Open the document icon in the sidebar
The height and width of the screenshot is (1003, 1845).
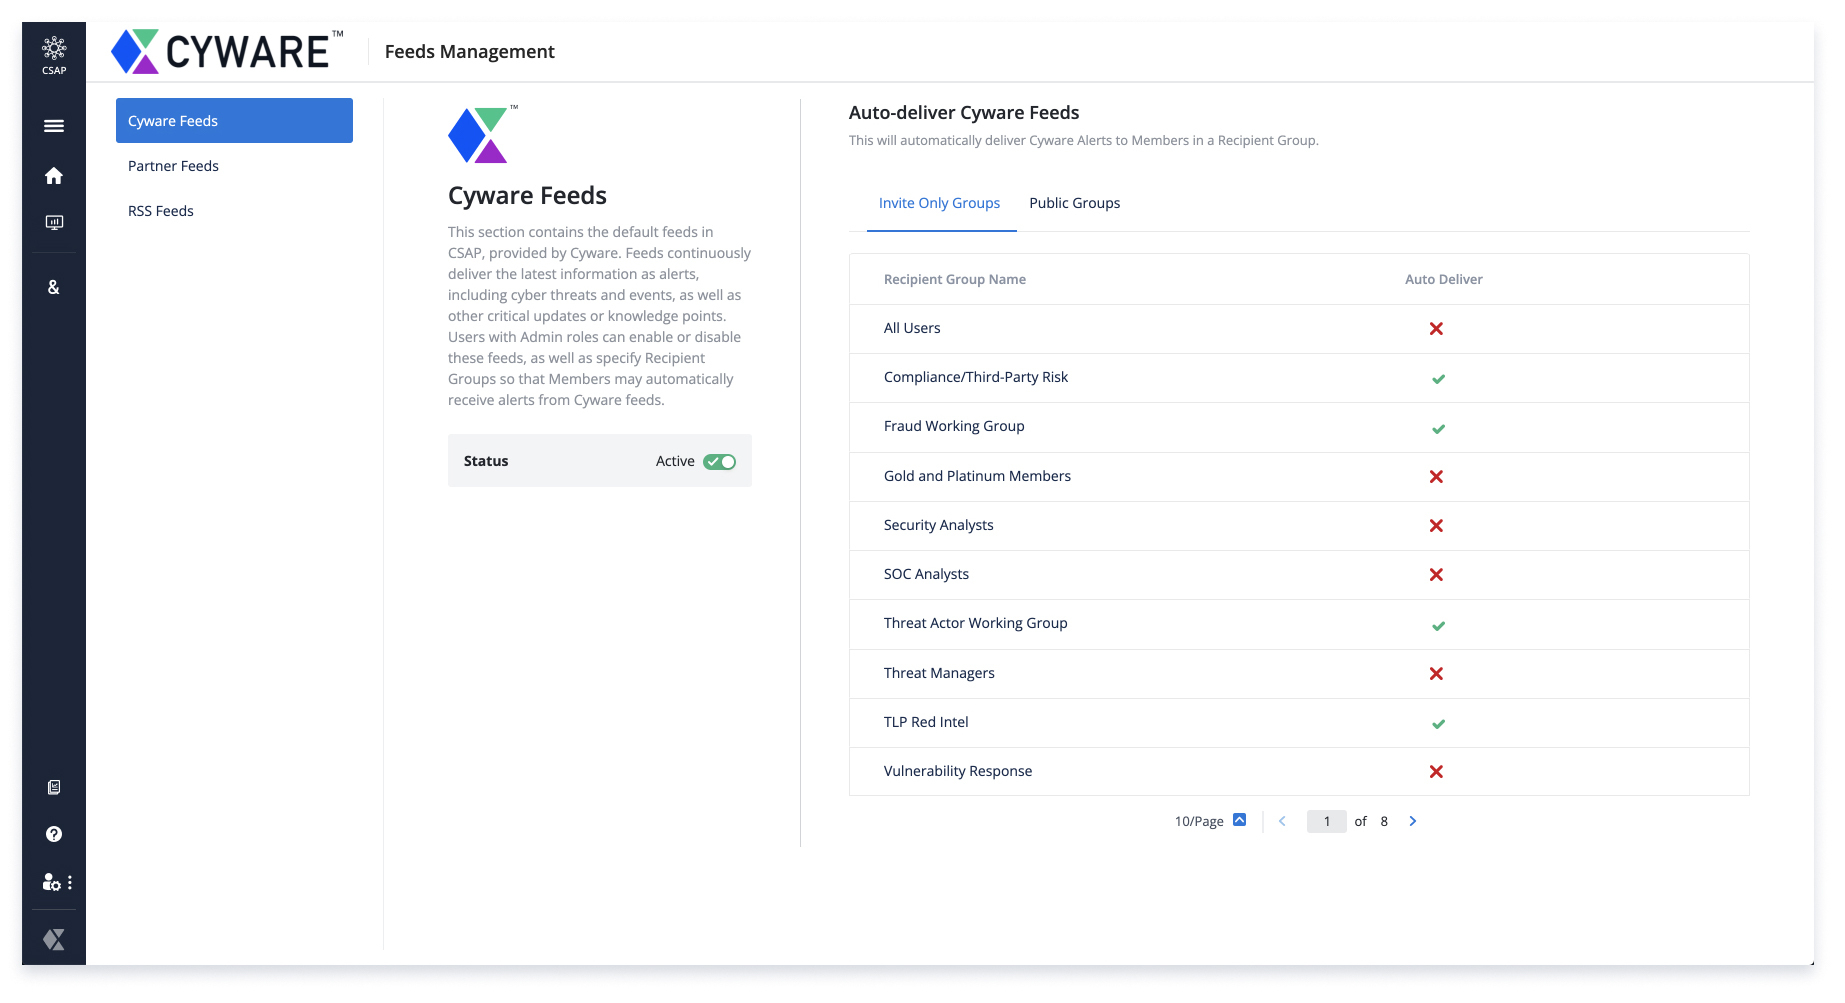(x=54, y=787)
